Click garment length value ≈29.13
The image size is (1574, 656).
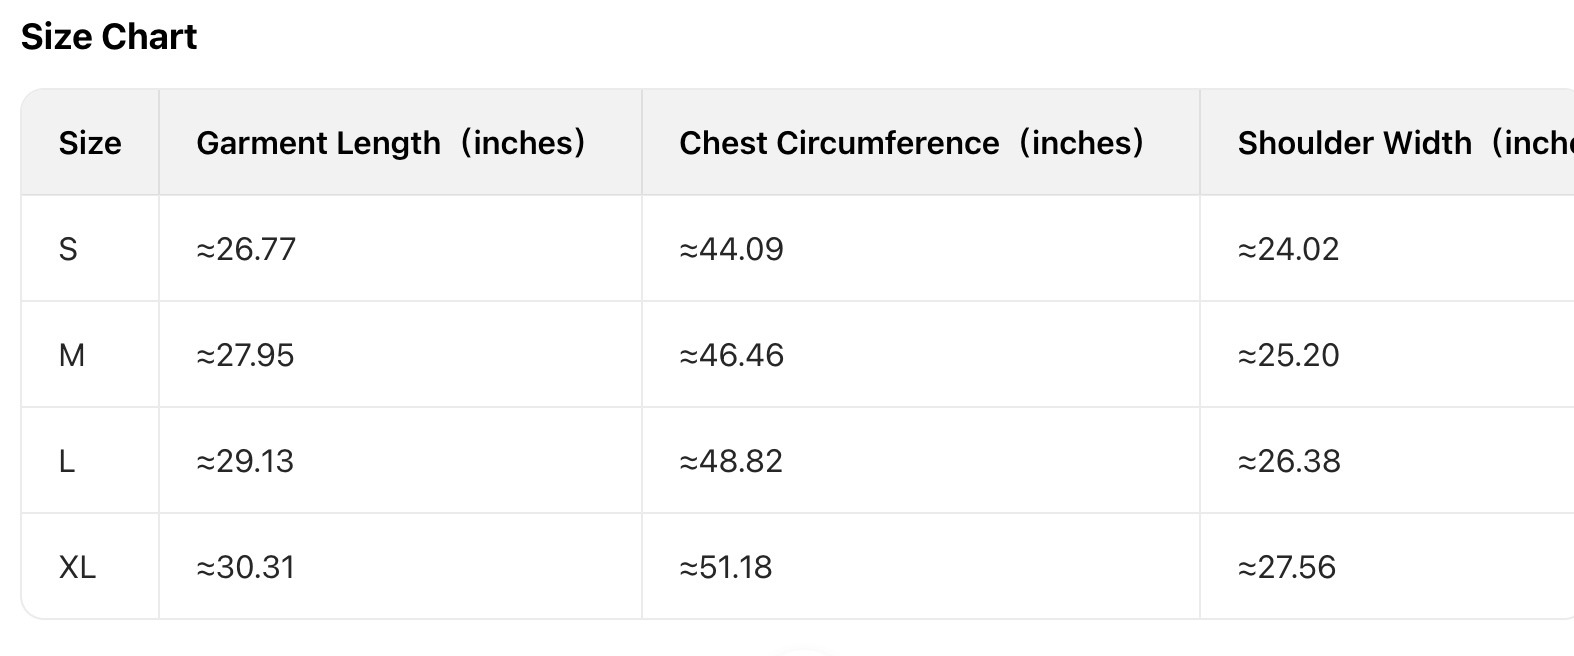pos(245,461)
